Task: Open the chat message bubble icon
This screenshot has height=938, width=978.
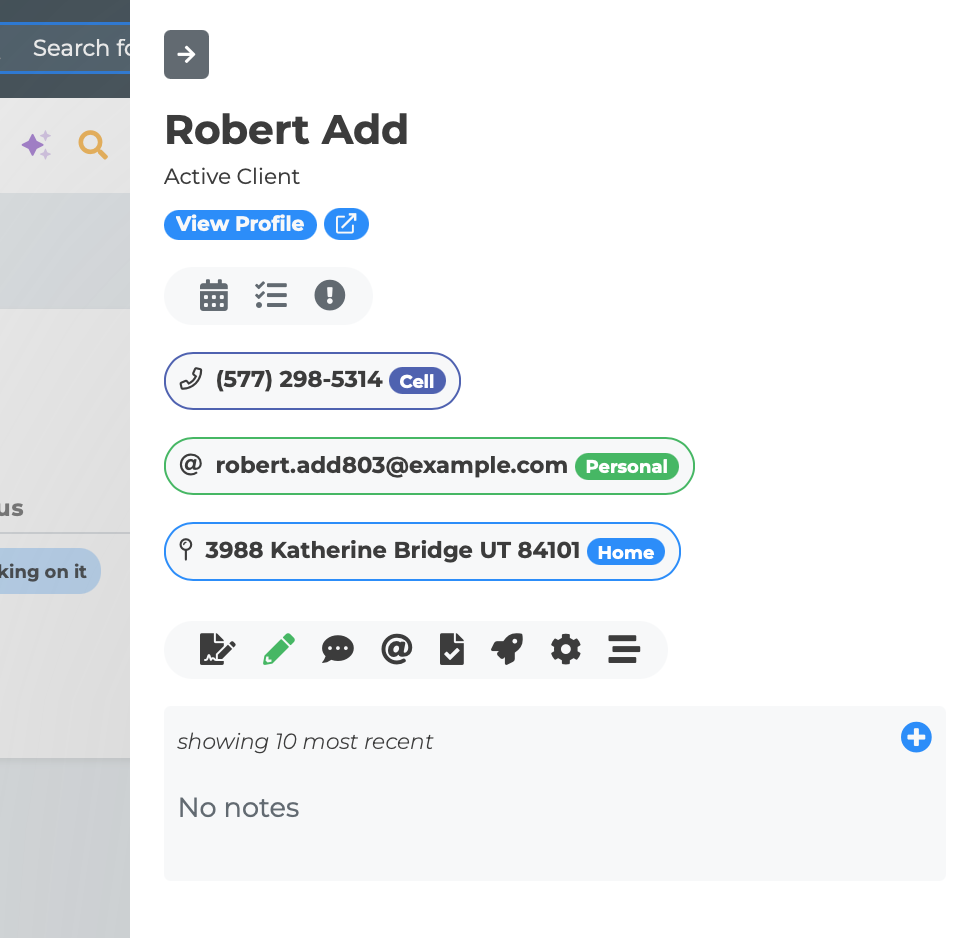Action: click(x=338, y=650)
